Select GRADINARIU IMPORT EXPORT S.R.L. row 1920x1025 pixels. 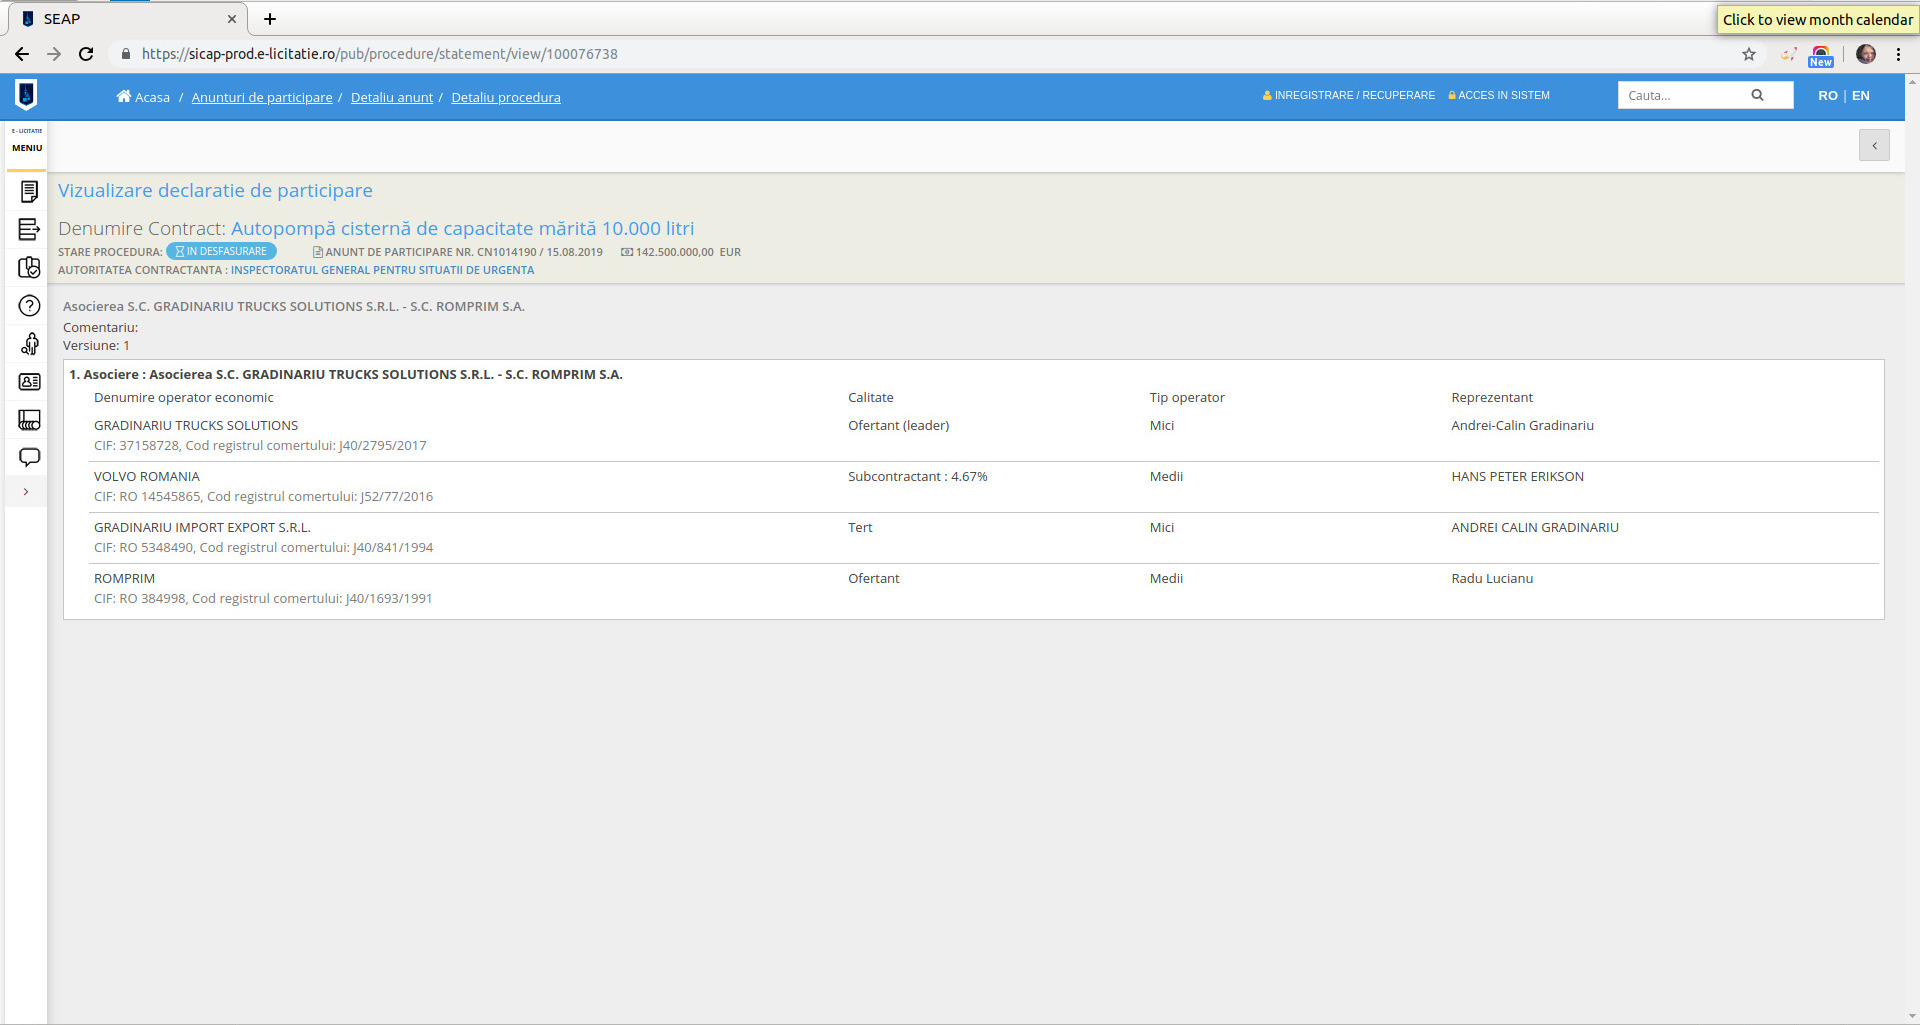tap(202, 527)
